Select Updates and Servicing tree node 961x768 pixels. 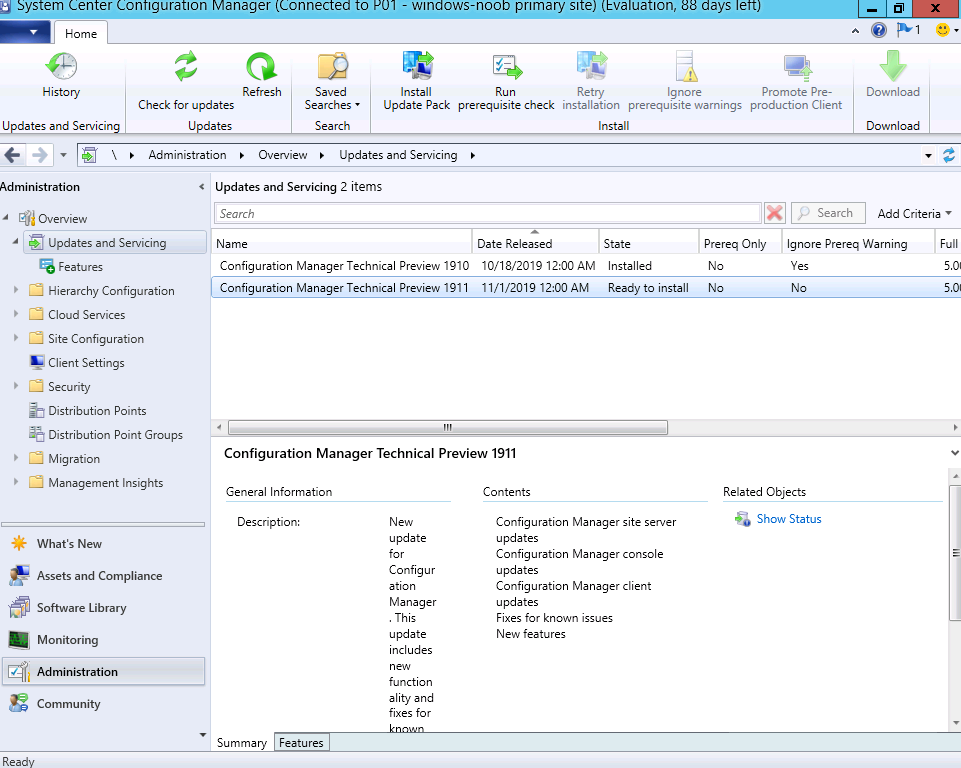click(x=115, y=243)
